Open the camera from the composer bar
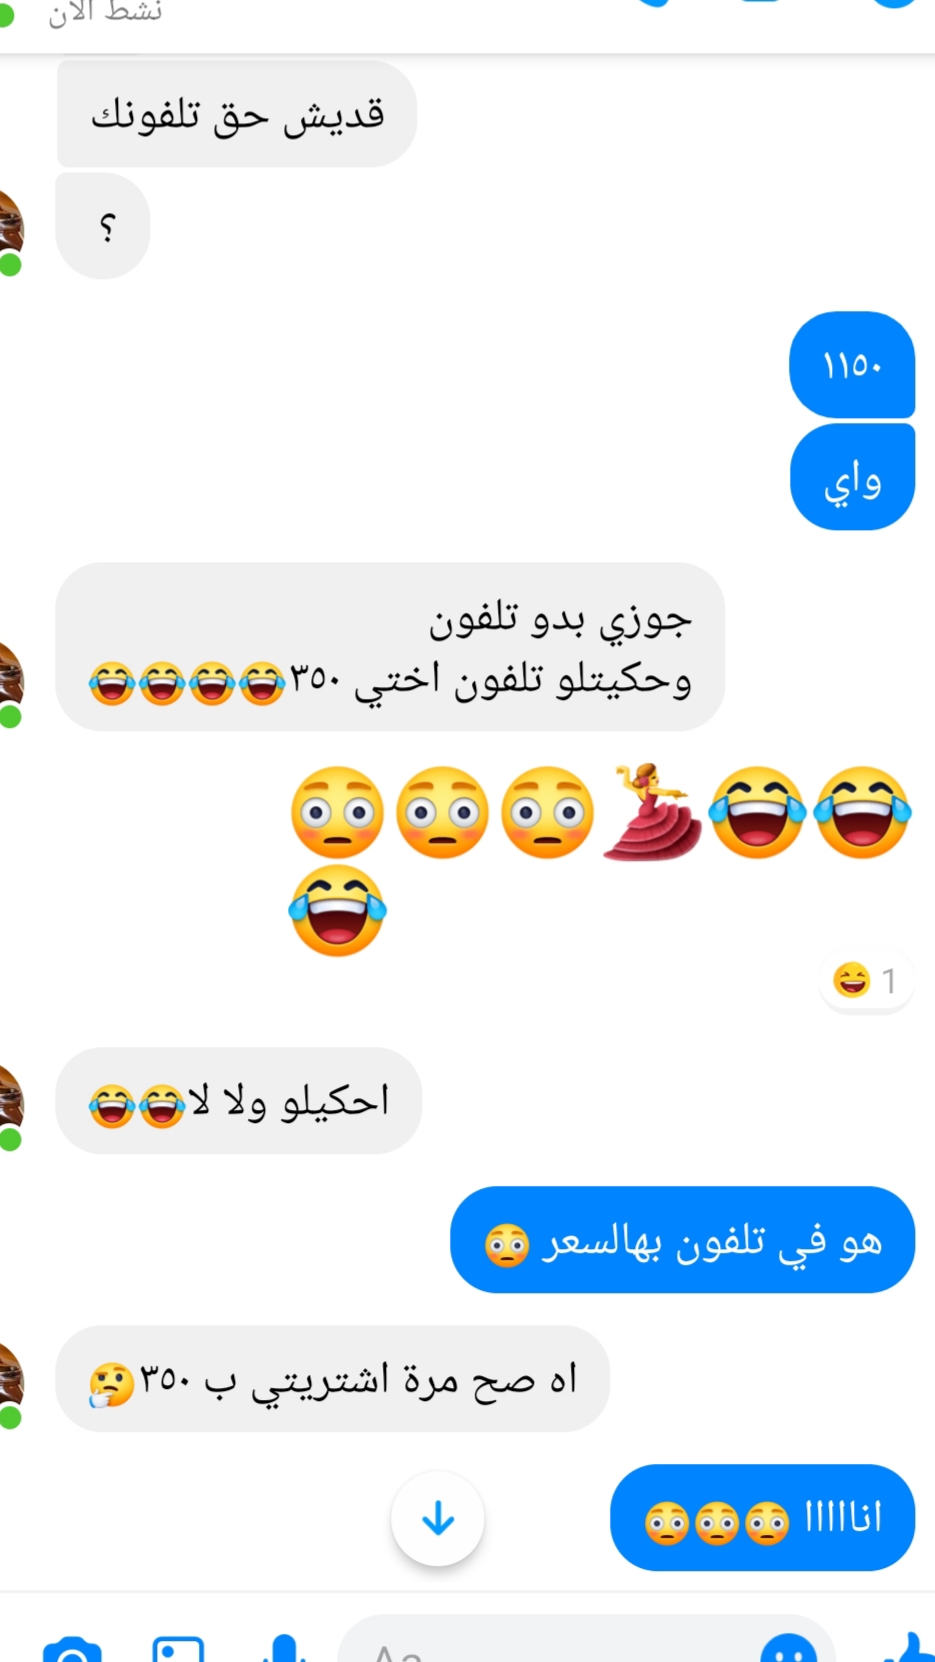Screen dimensions: 935x1662 (x=72, y=1648)
